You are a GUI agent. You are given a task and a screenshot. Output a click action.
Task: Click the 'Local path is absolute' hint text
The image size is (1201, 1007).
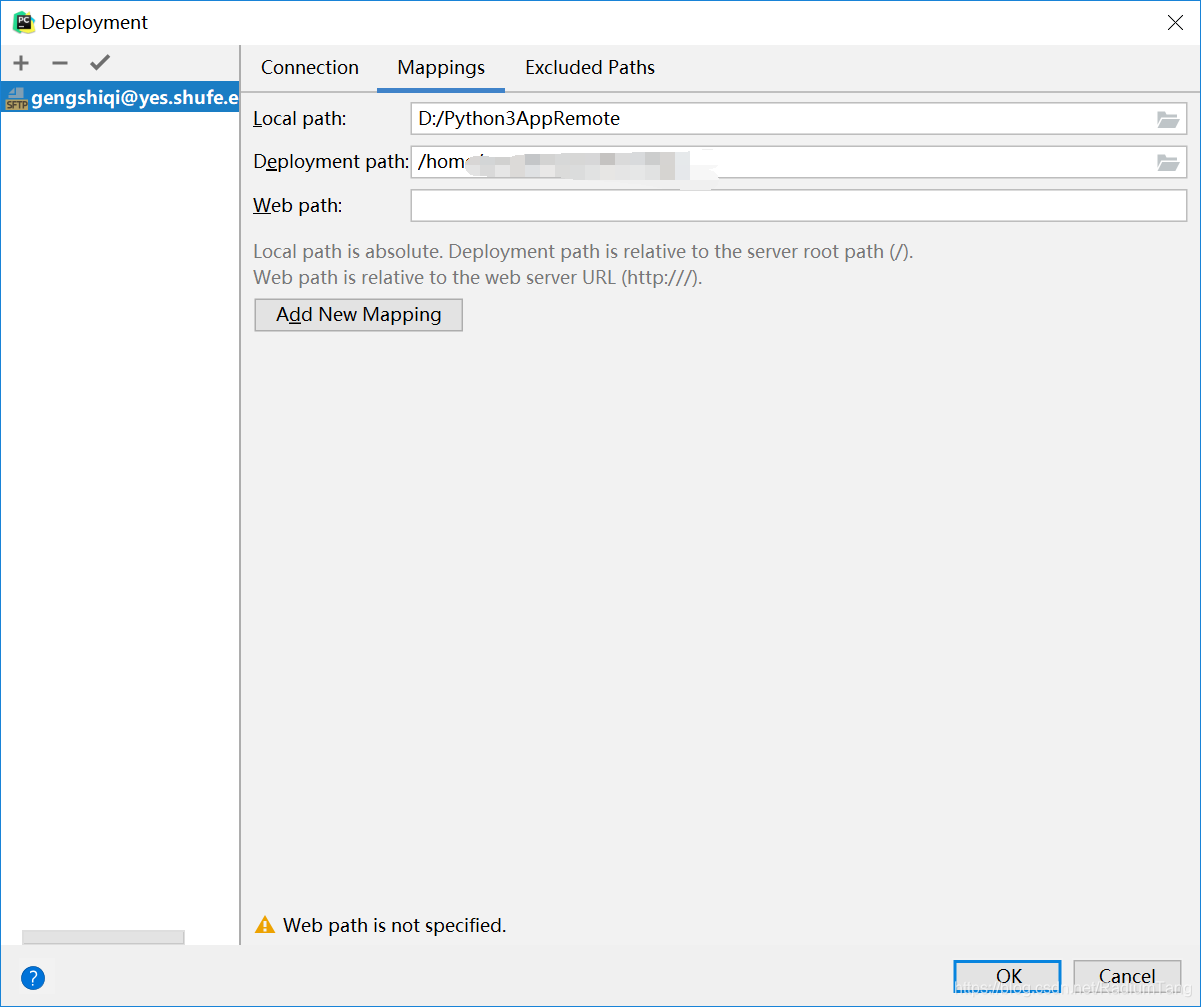coord(583,251)
